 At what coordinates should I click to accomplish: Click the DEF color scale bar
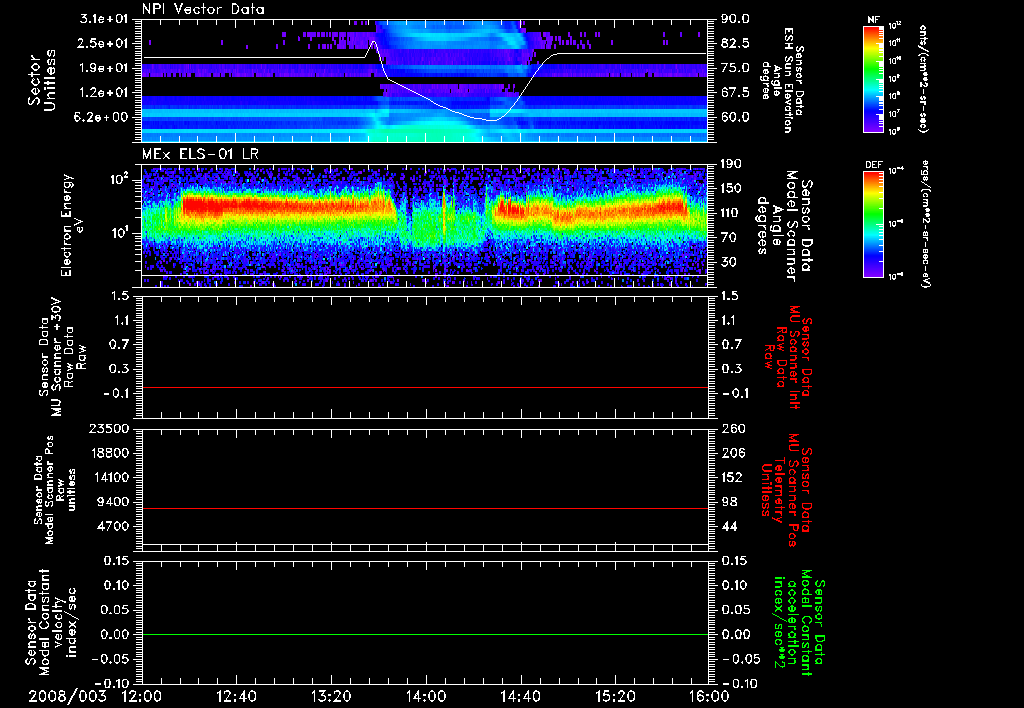(x=874, y=223)
